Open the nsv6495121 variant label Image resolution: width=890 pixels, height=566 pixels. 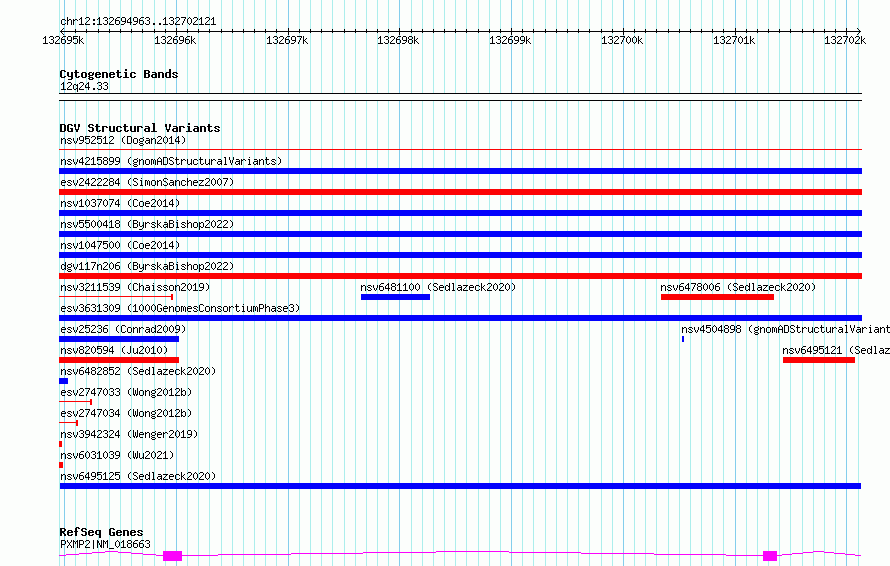836,350
